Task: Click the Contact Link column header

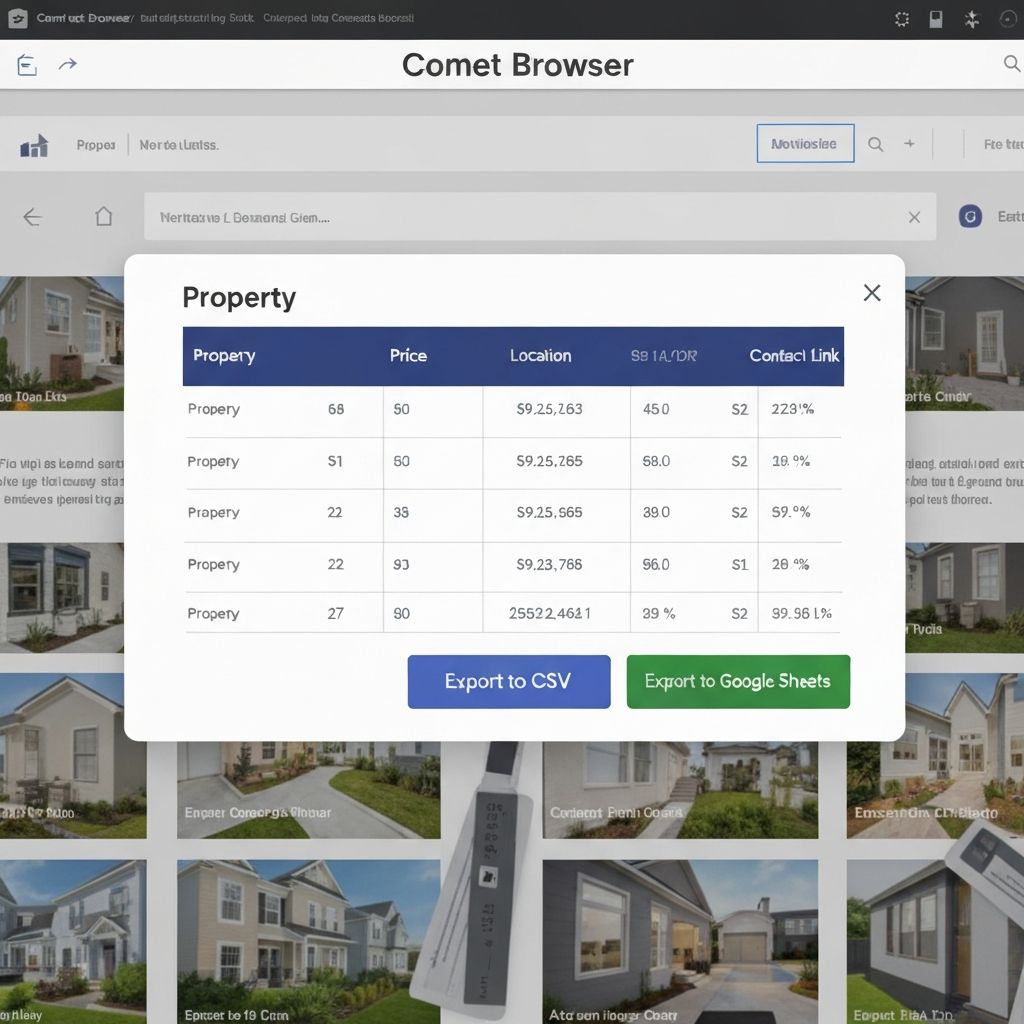Action: click(x=794, y=355)
